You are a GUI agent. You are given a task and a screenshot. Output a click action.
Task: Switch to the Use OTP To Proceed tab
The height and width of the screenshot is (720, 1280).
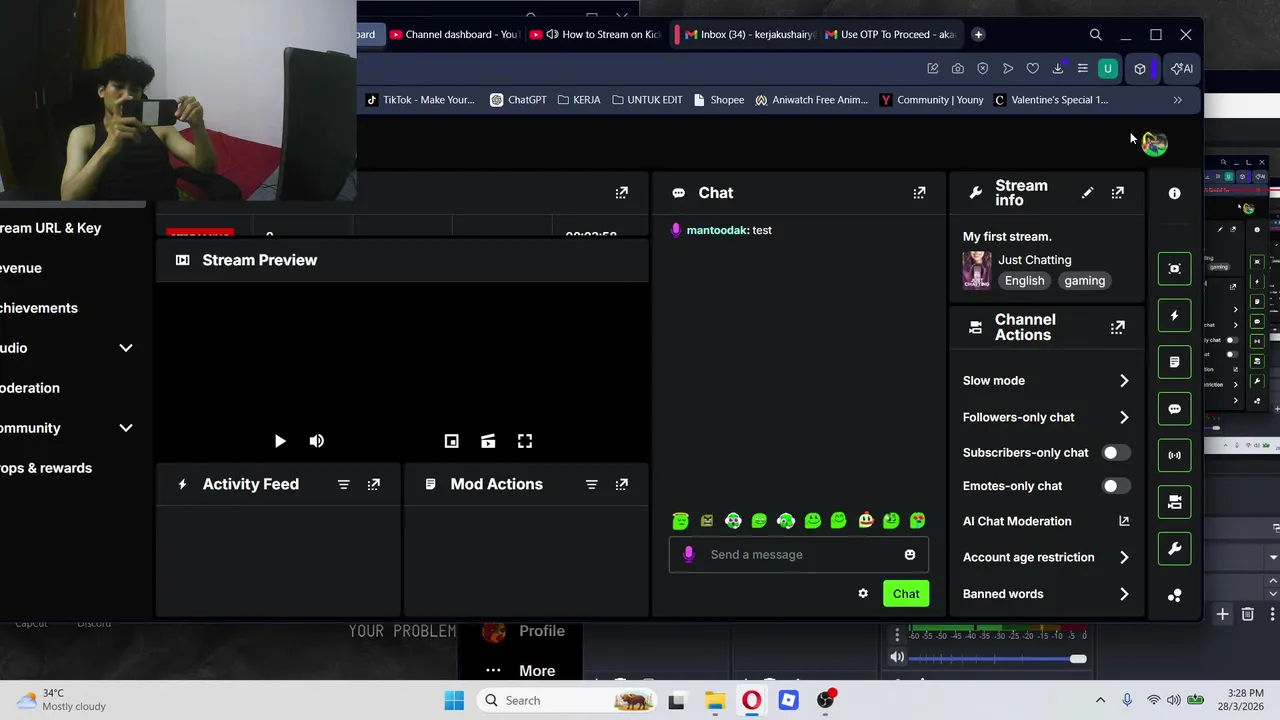tap(889, 34)
